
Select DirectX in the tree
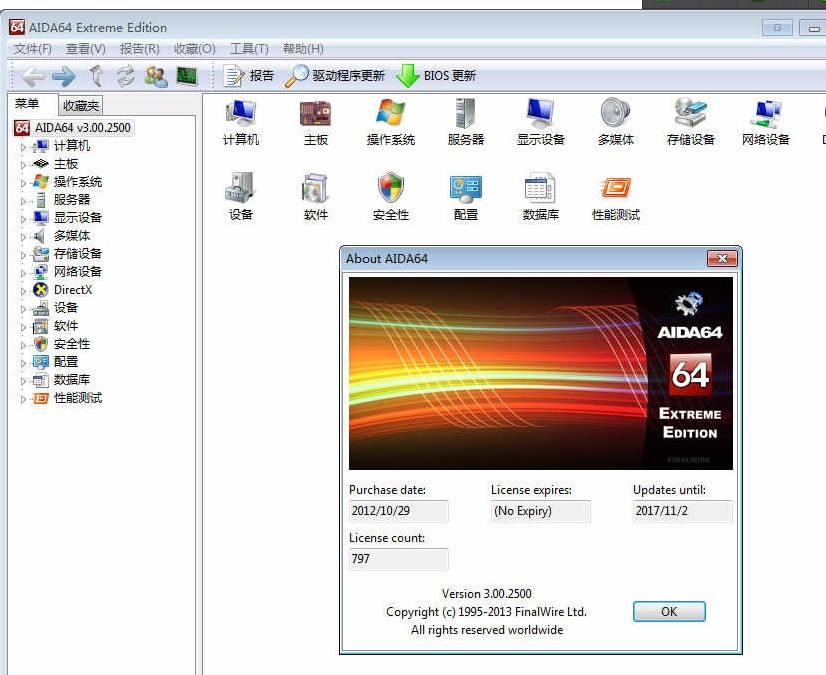tap(73, 290)
